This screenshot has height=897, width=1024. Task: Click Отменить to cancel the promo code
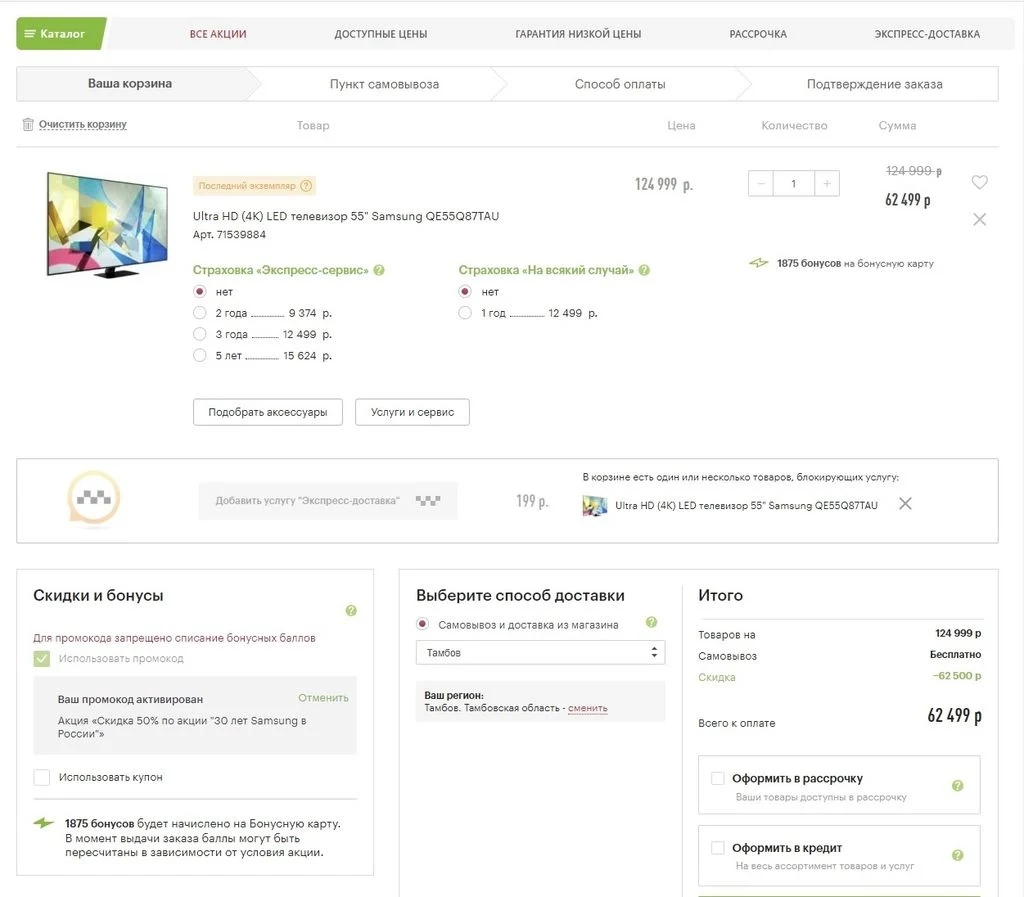[x=323, y=698]
